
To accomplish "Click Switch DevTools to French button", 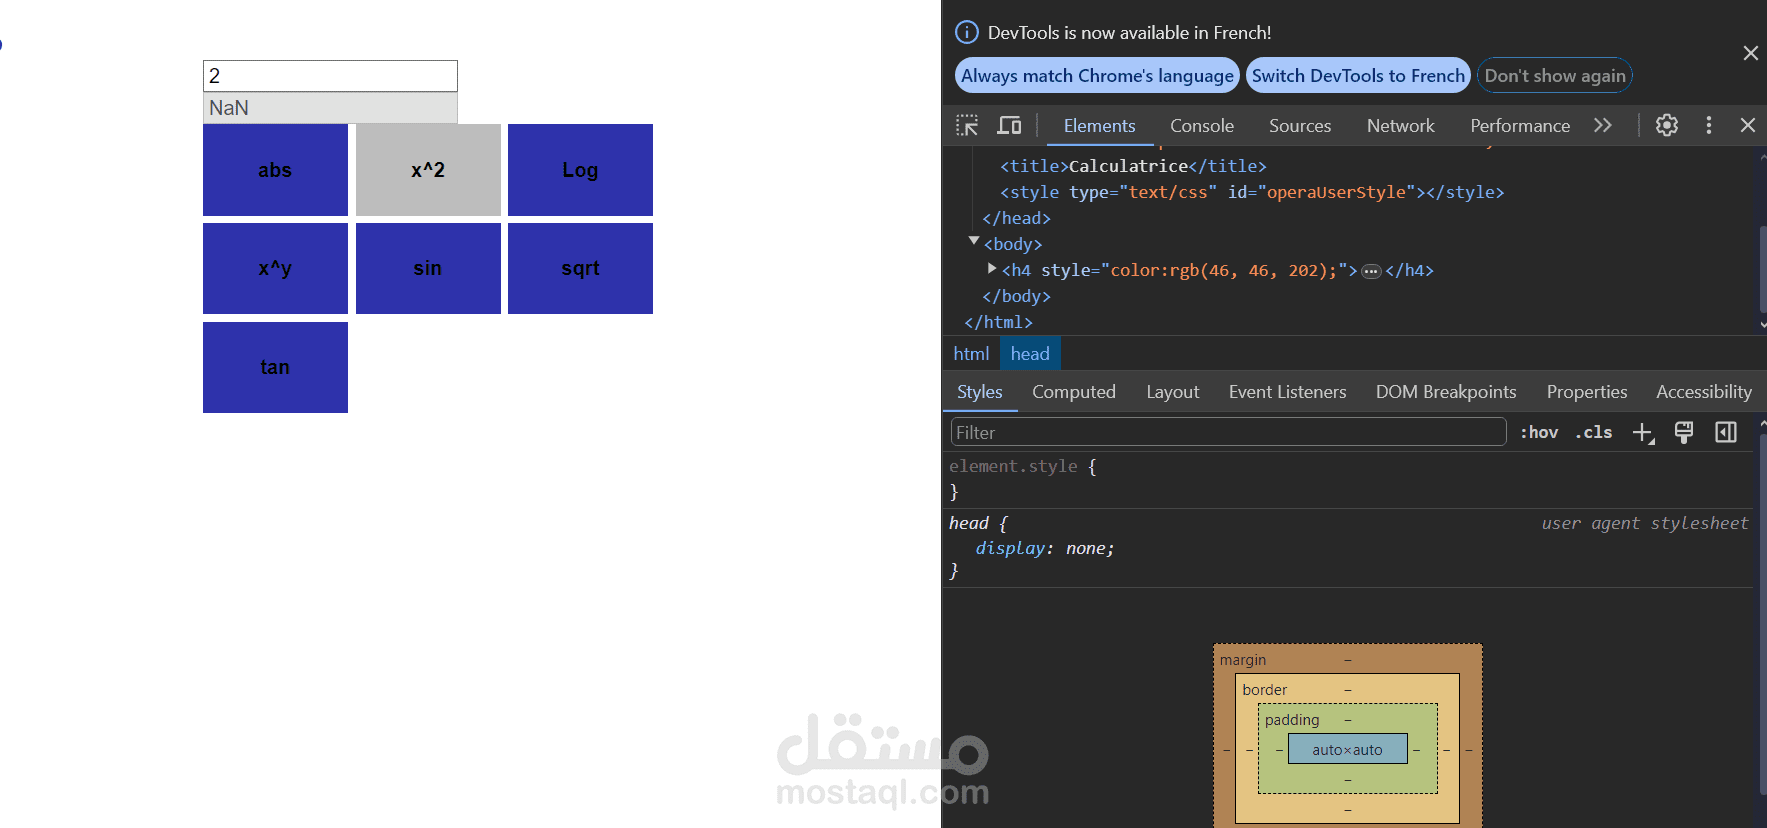I will click(x=1358, y=76).
